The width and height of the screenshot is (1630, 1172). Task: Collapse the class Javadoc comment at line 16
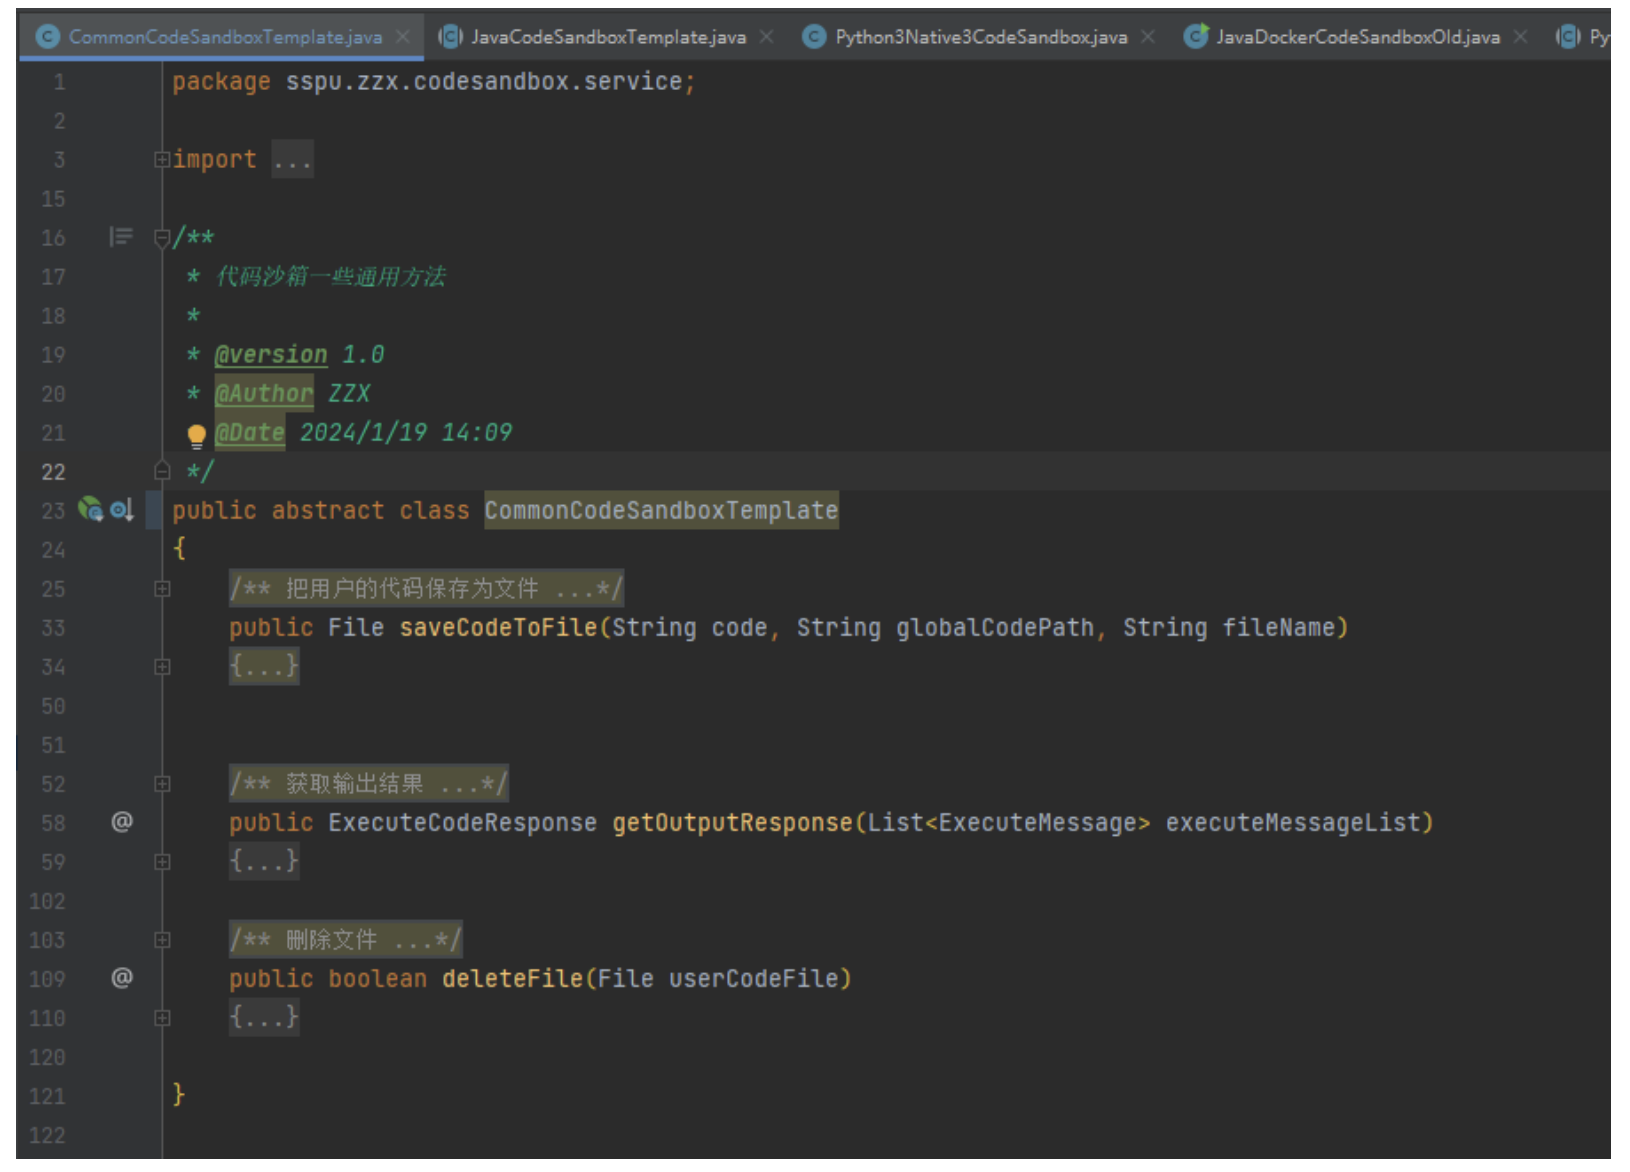pos(162,238)
